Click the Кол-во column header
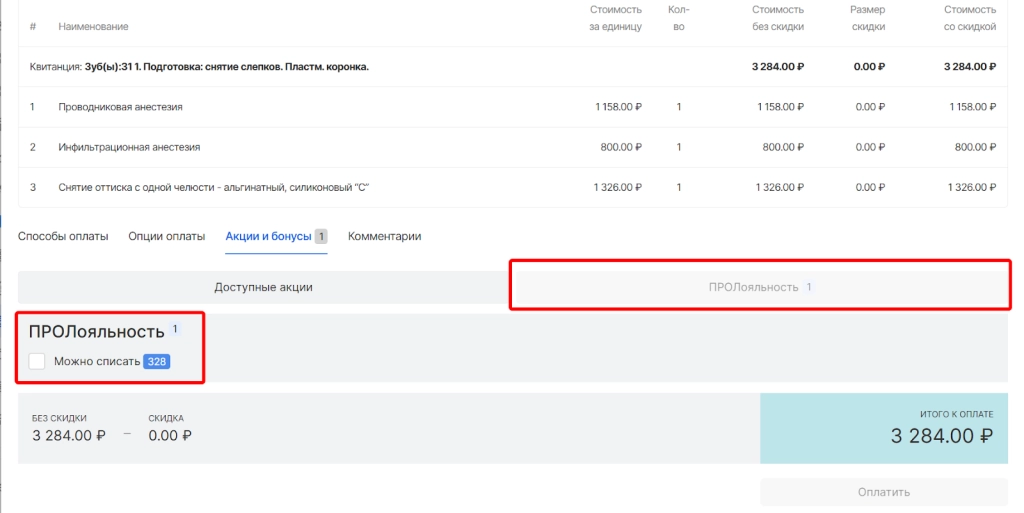This screenshot has height=513, width=1024. coord(678,18)
